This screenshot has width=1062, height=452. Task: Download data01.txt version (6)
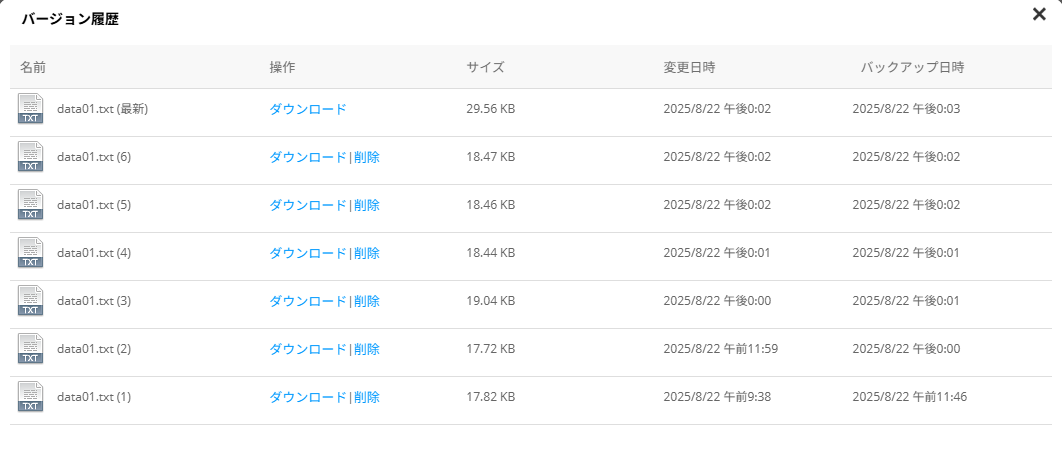(x=308, y=157)
